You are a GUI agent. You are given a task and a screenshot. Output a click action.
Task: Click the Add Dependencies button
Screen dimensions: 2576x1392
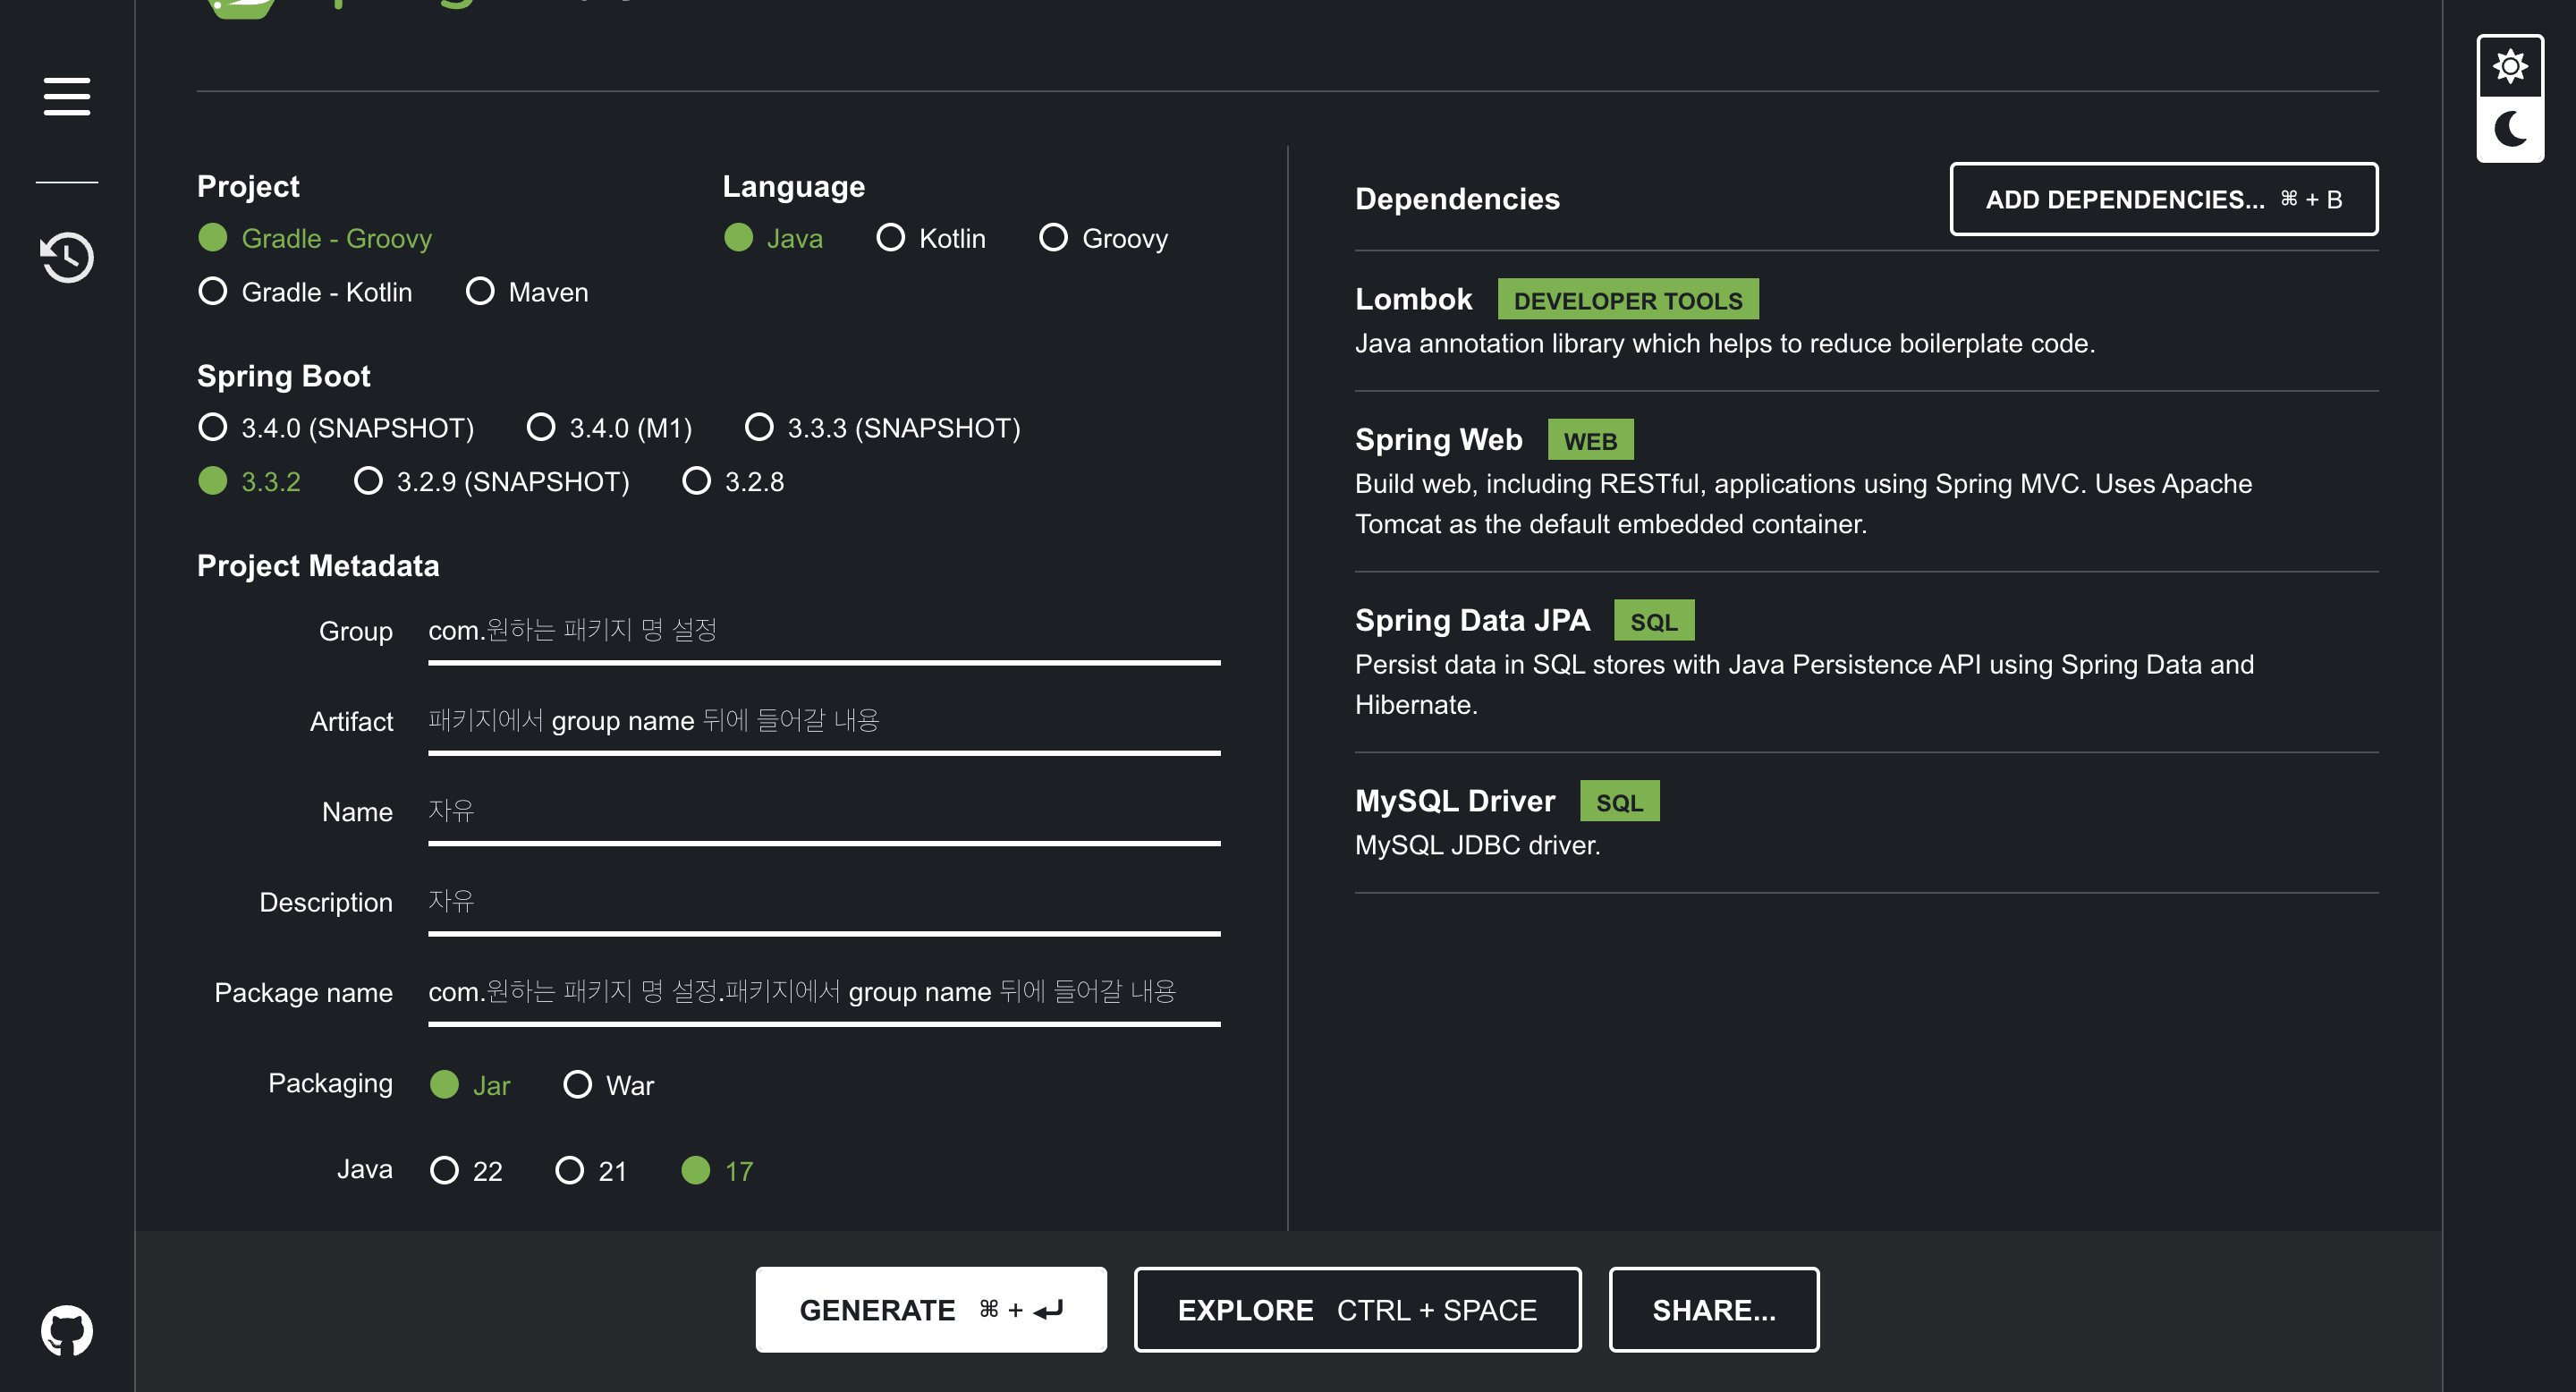coord(2162,199)
